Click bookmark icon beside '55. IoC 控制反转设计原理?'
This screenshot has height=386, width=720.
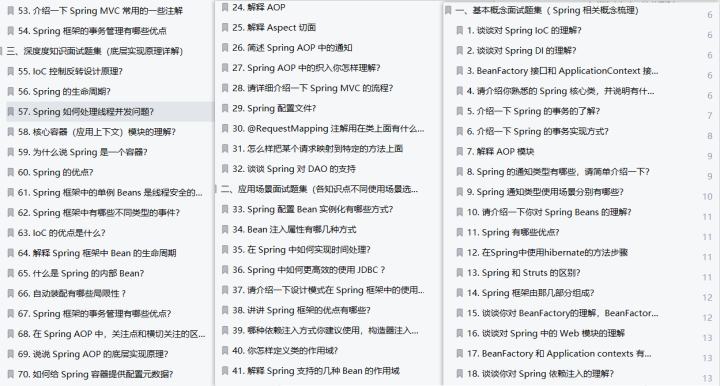coord(11,71)
